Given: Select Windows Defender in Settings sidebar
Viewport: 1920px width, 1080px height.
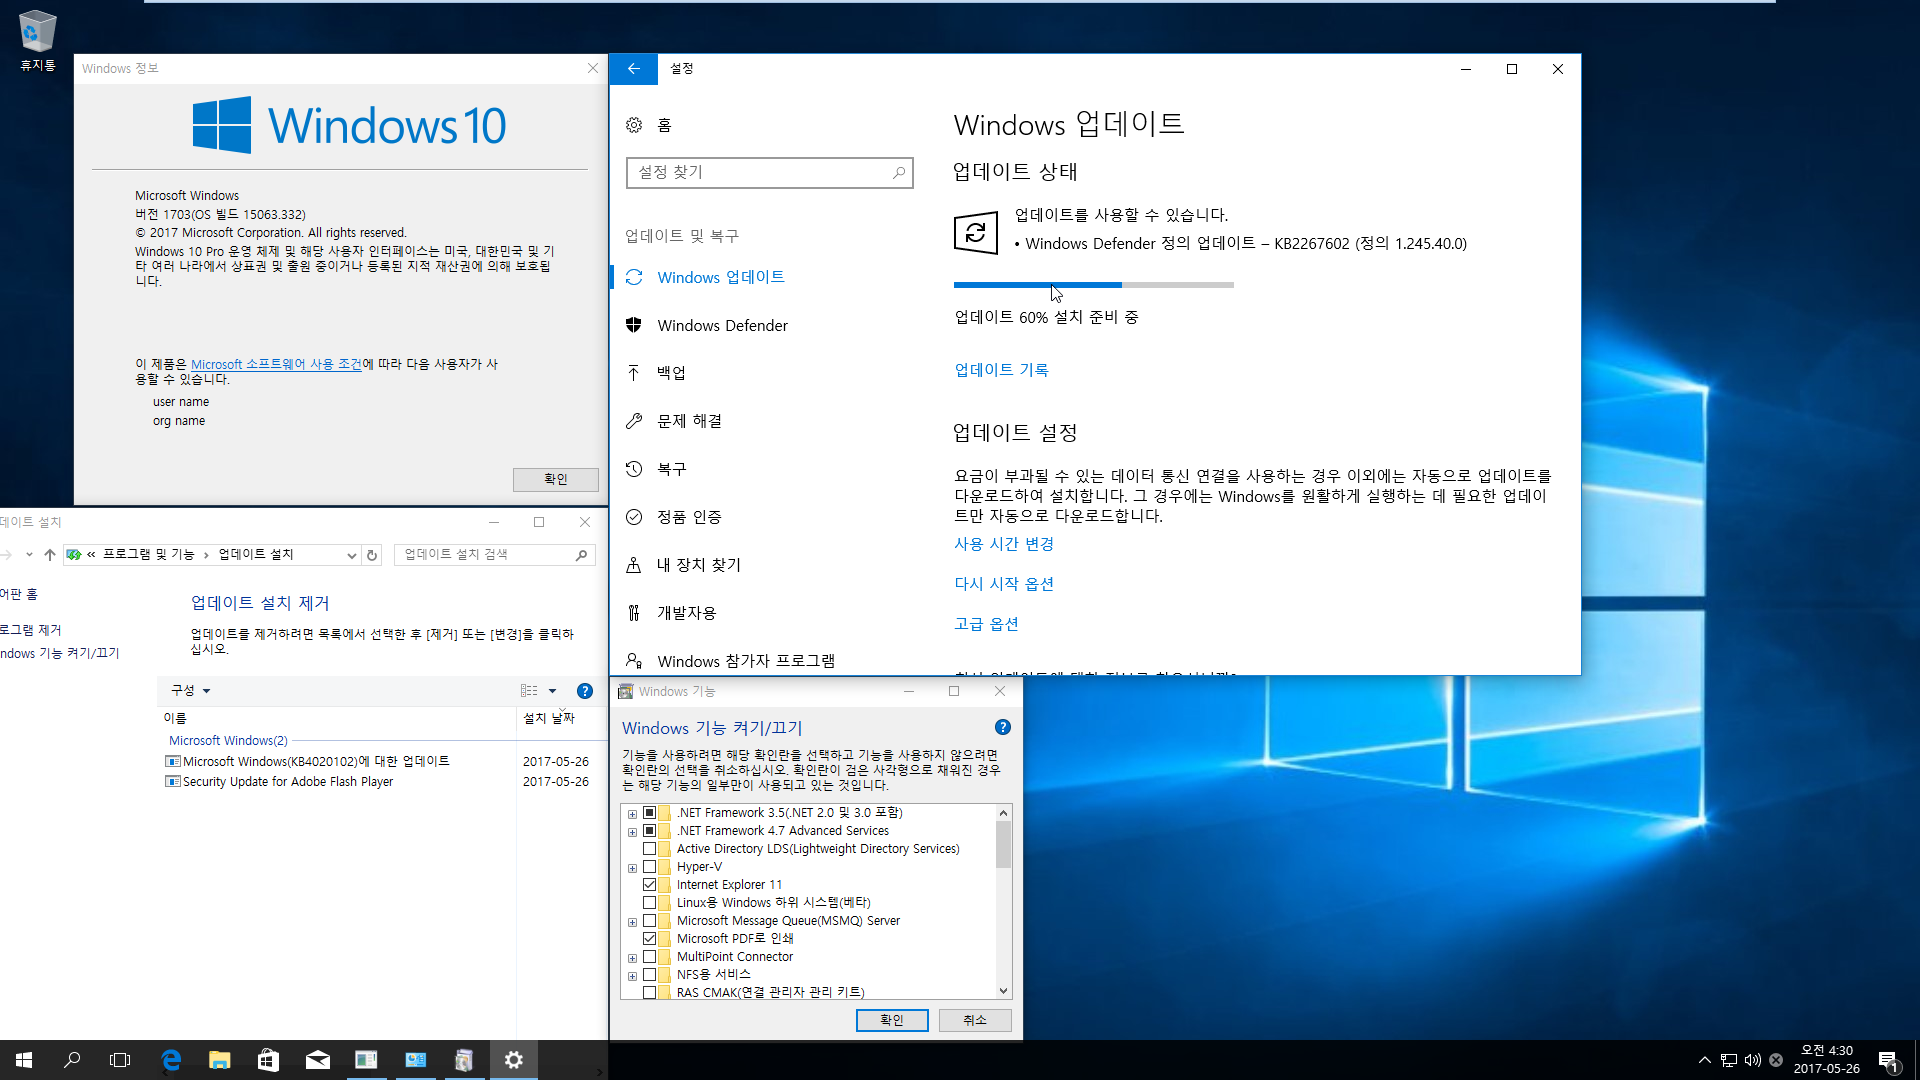Looking at the screenshot, I should pos(722,325).
